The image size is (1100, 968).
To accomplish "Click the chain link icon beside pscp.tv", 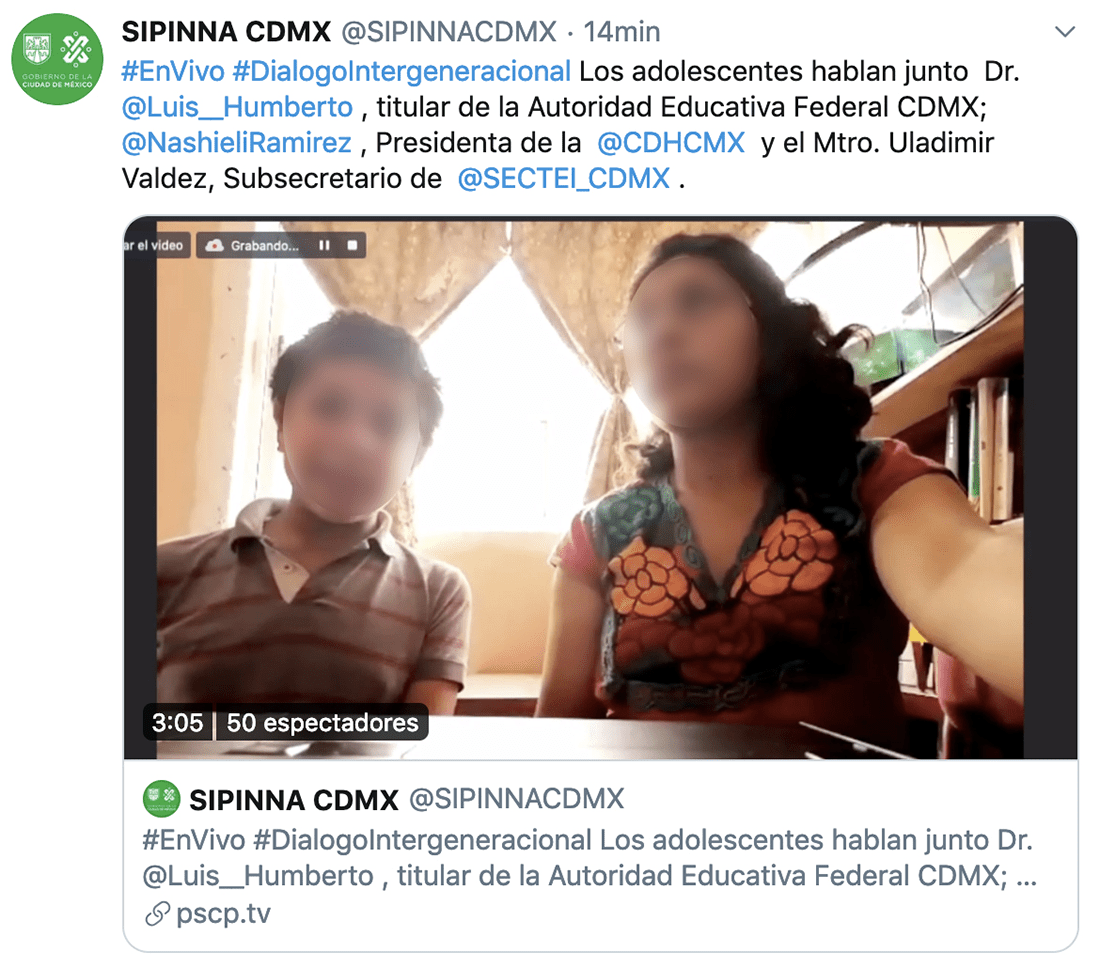I will [x=157, y=914].
